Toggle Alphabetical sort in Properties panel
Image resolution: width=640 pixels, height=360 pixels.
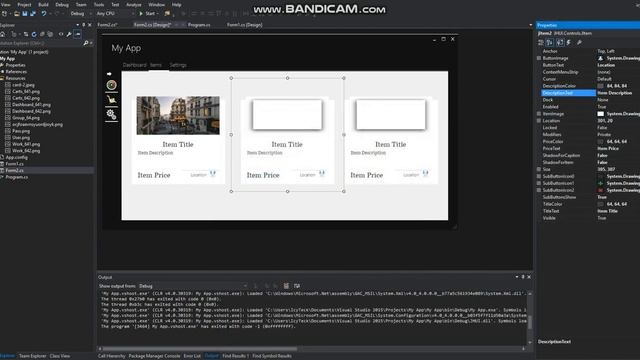(550, 42)
